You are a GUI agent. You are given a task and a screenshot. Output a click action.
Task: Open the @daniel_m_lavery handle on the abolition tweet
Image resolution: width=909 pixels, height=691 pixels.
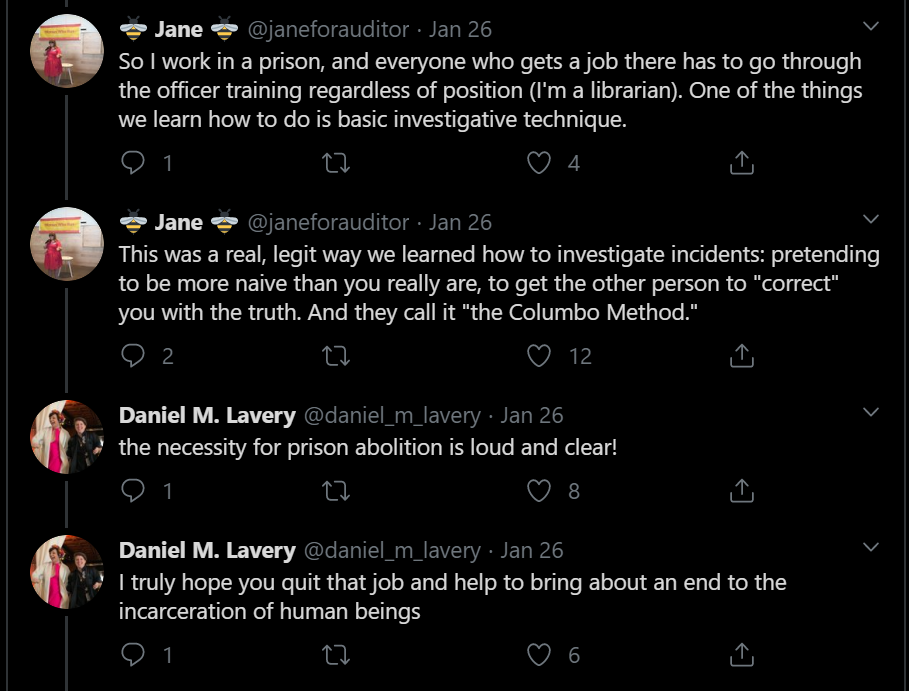(392, 416)
